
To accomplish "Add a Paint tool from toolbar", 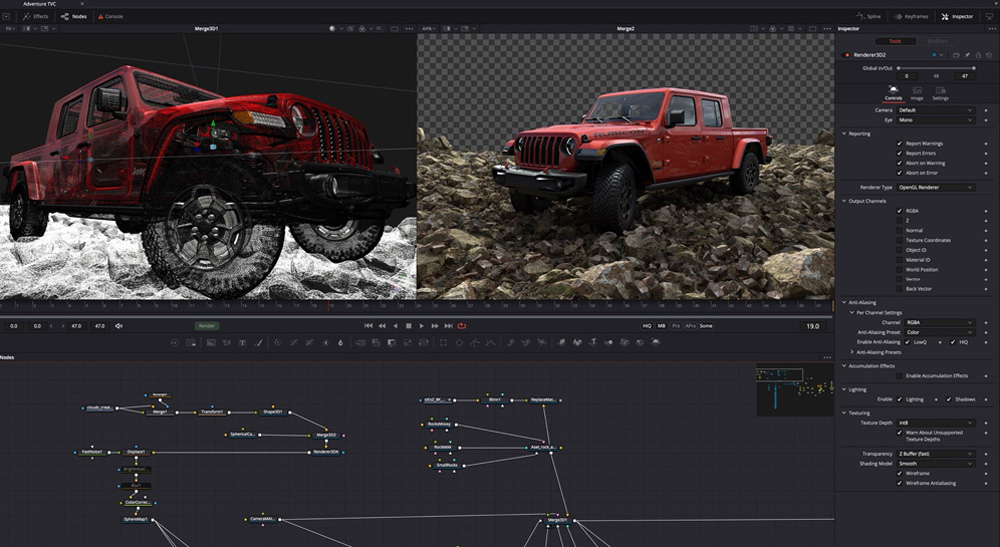I will coord(258,342).
